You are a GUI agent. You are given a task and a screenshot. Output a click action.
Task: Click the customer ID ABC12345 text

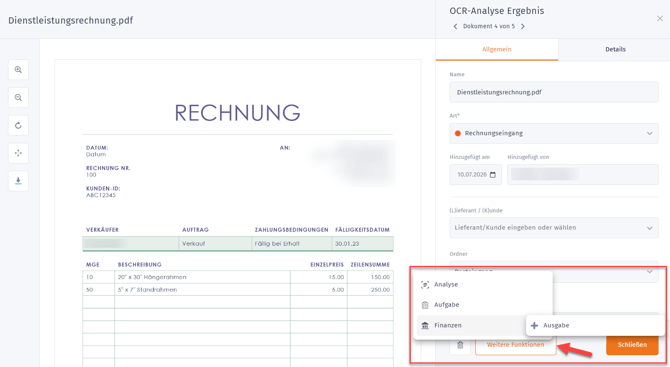coord(101,195)
